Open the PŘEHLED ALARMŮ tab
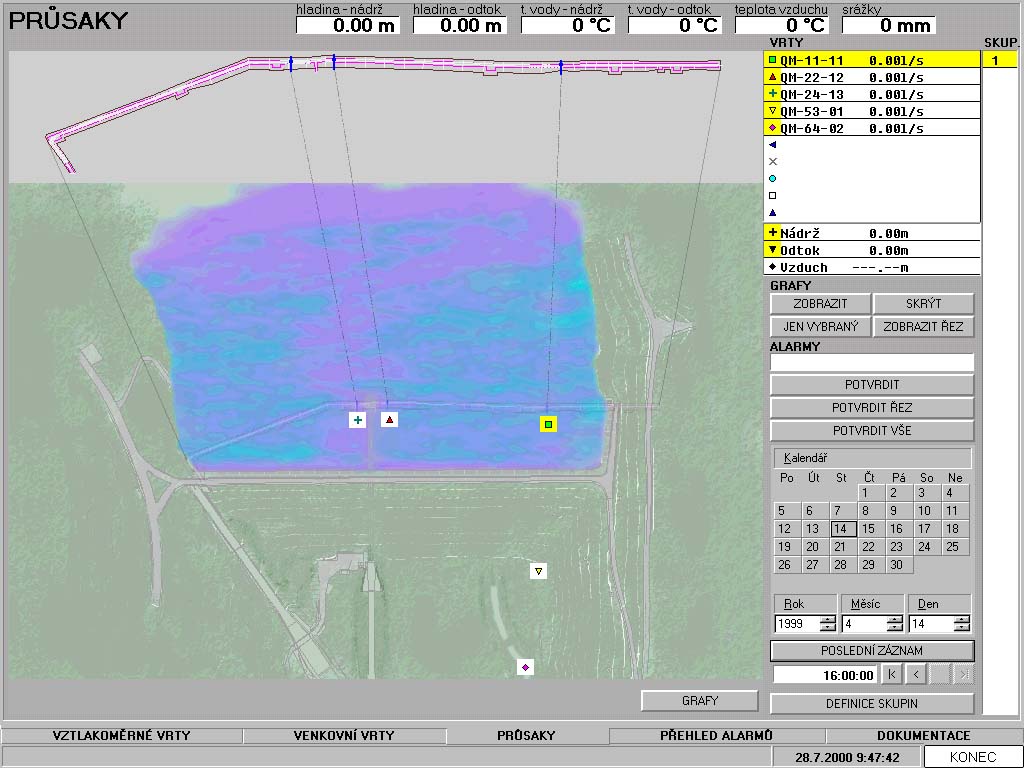1024x768 pixels. pyautogui.click(x=716, y=736)
